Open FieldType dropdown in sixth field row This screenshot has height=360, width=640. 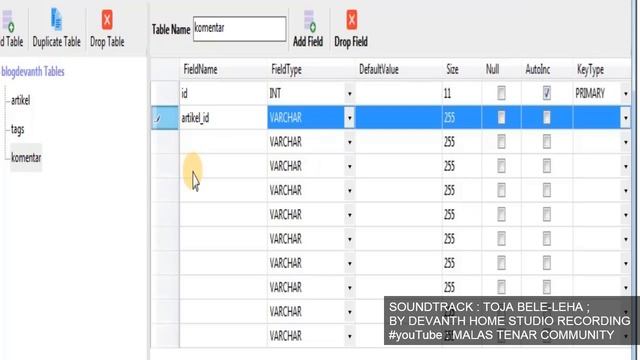pos(349,215)
